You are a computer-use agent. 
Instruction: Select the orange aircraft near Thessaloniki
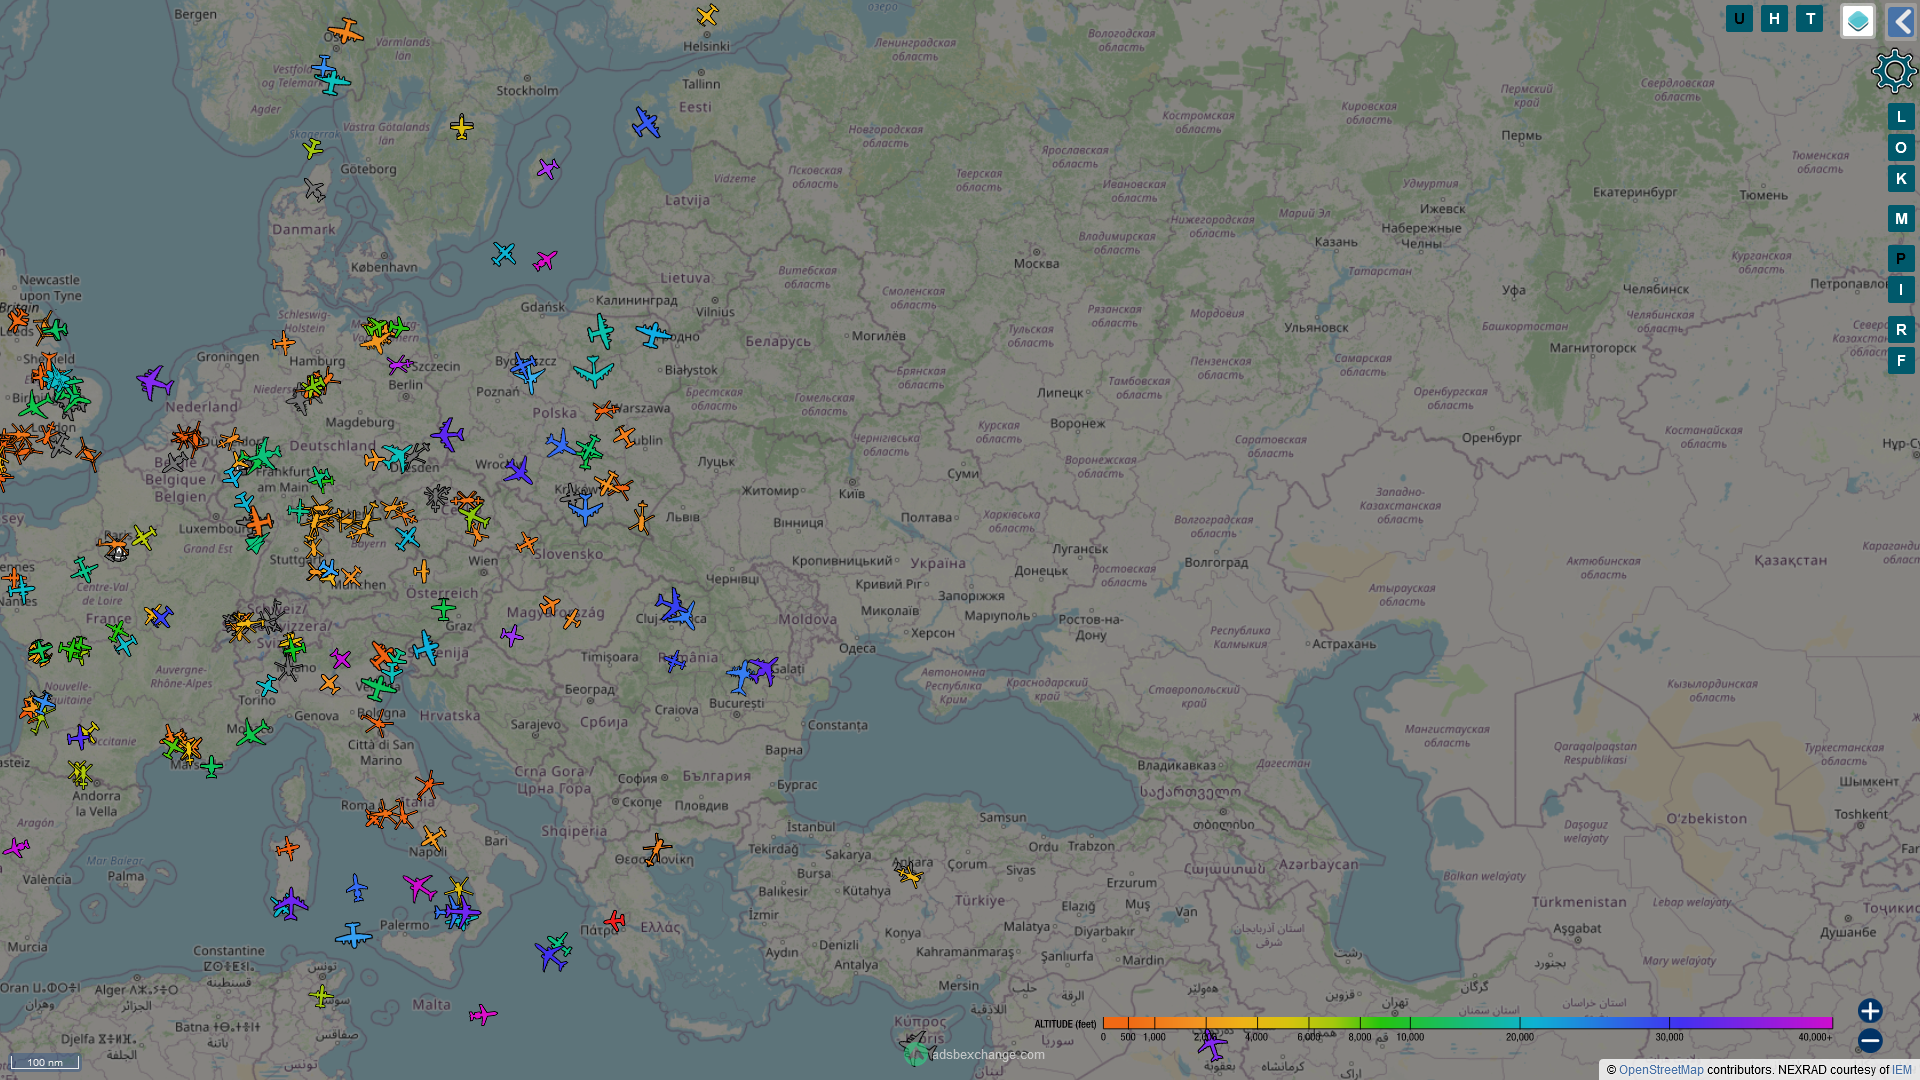click(656, 850)
